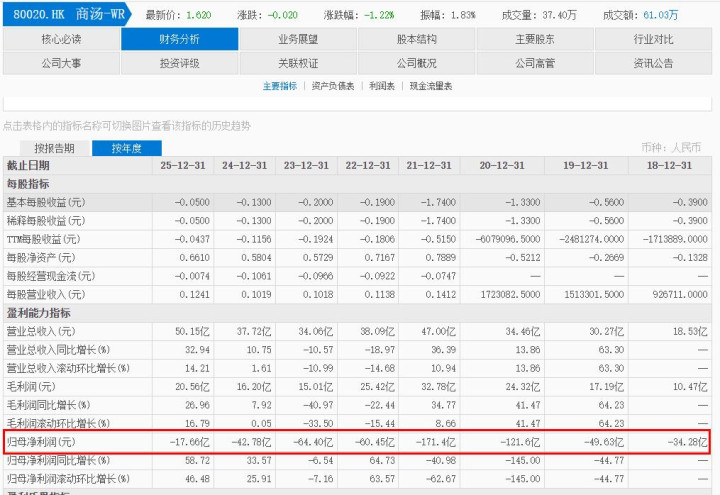
Task: Open the 投资评级 tab
Action: (x=180, y=62)
